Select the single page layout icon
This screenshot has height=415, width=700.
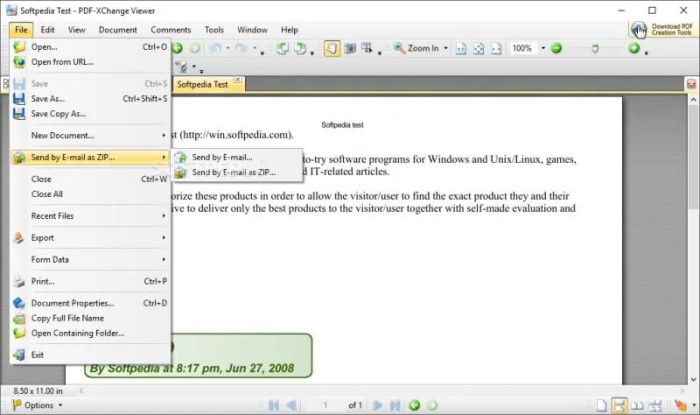(x=600, y=405)
